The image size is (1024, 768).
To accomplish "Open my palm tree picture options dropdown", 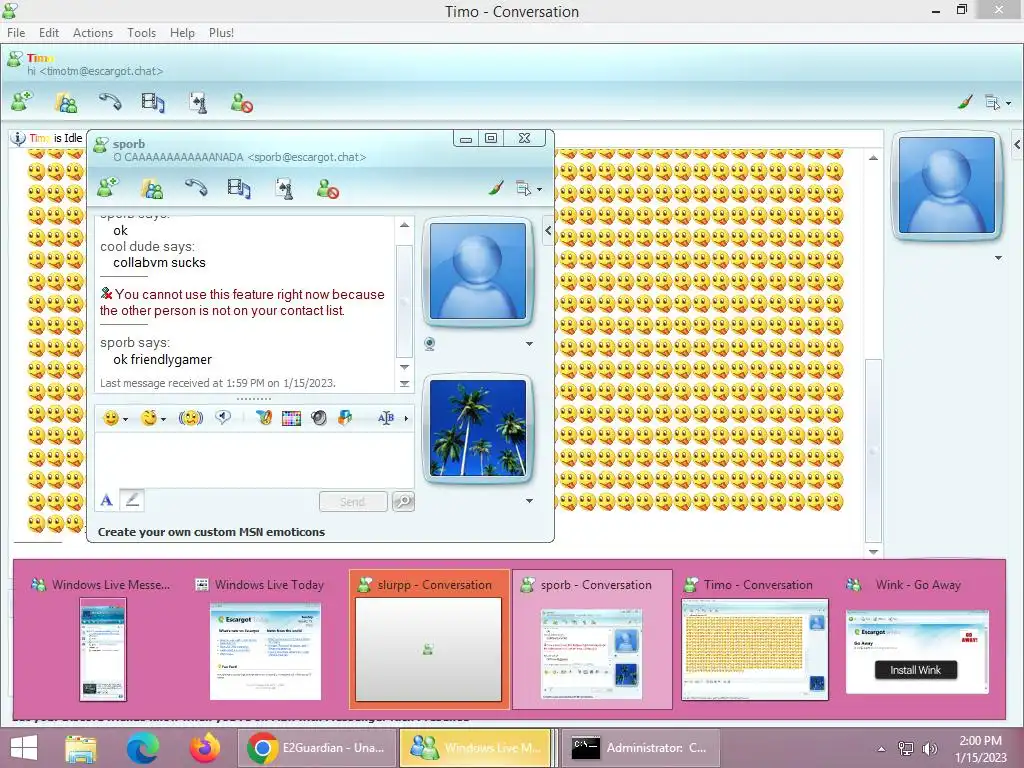I will 529,501.
